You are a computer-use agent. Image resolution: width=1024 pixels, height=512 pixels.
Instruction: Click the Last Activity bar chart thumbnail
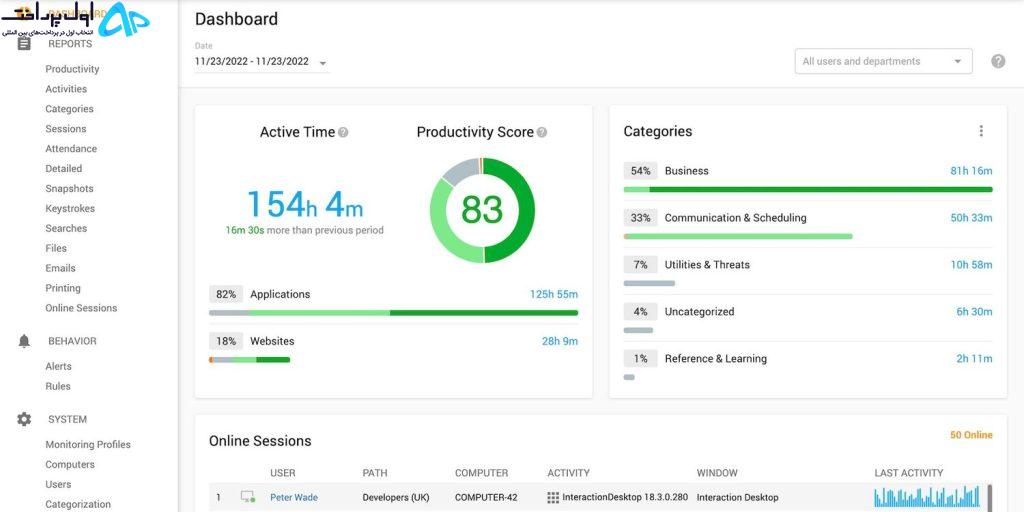927,497
